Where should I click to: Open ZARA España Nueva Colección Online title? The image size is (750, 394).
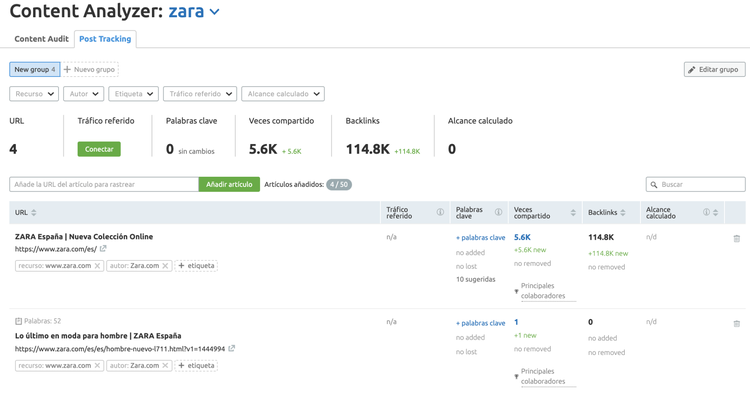coord(84,237)
